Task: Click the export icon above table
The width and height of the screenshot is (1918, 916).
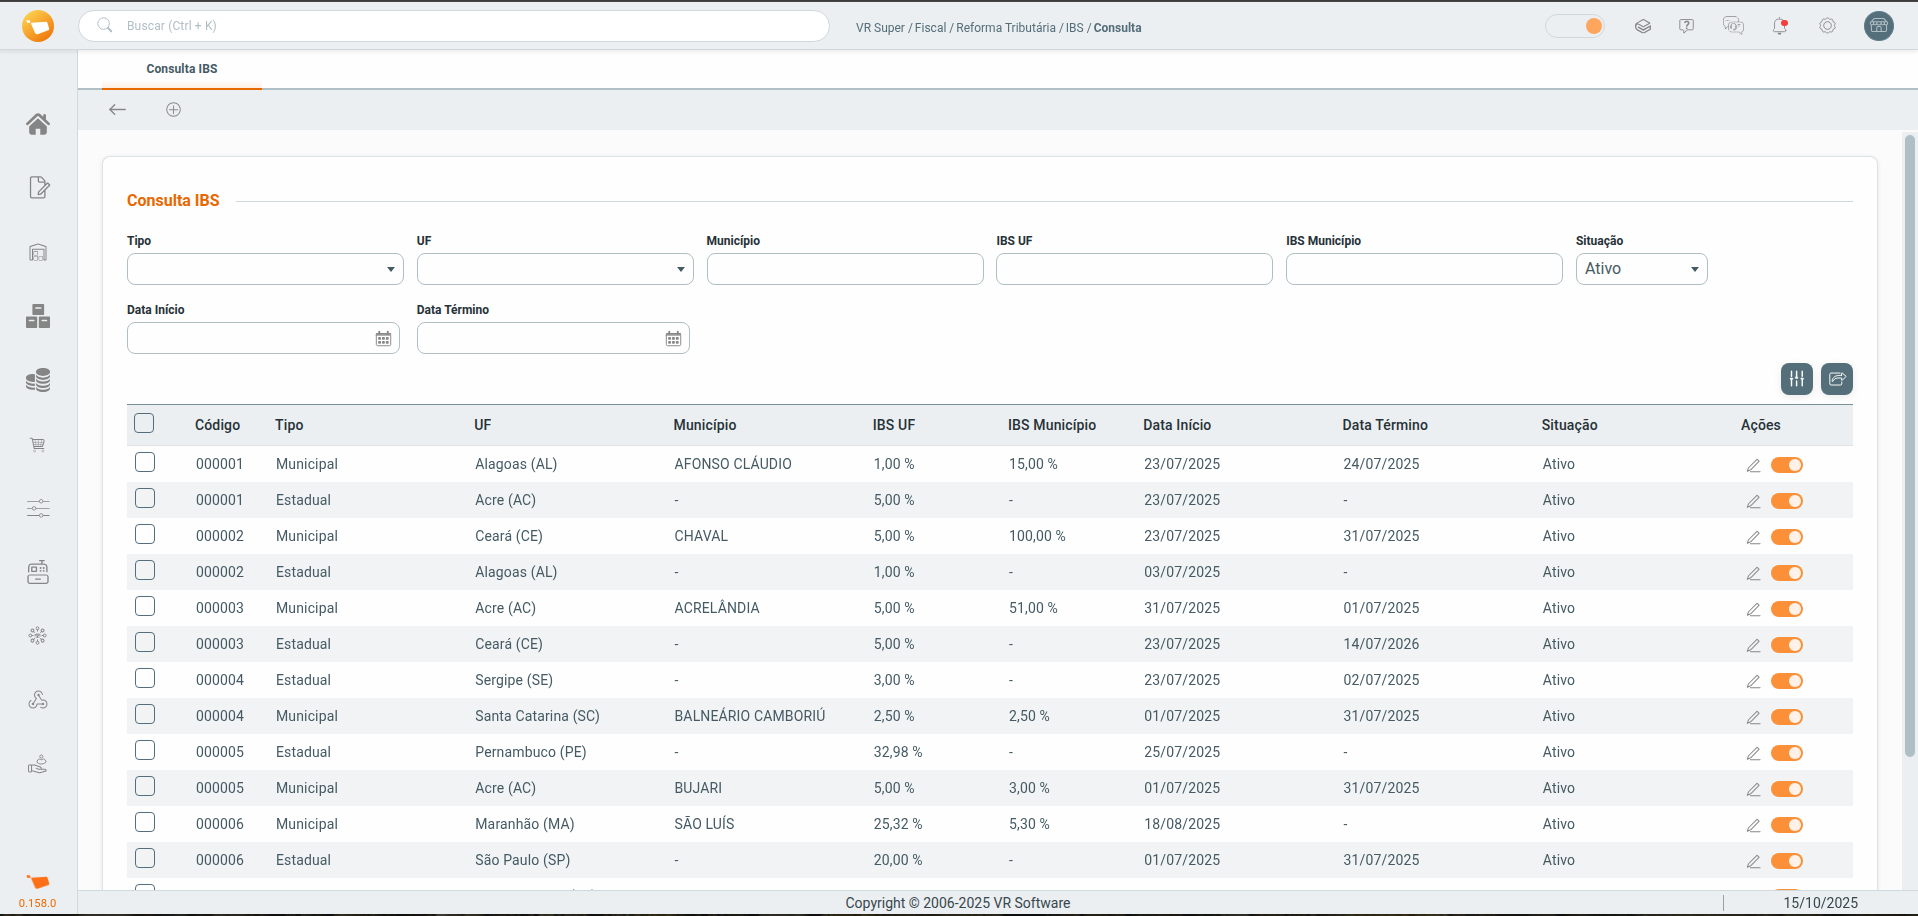Action: click(x=1836, y=379)
